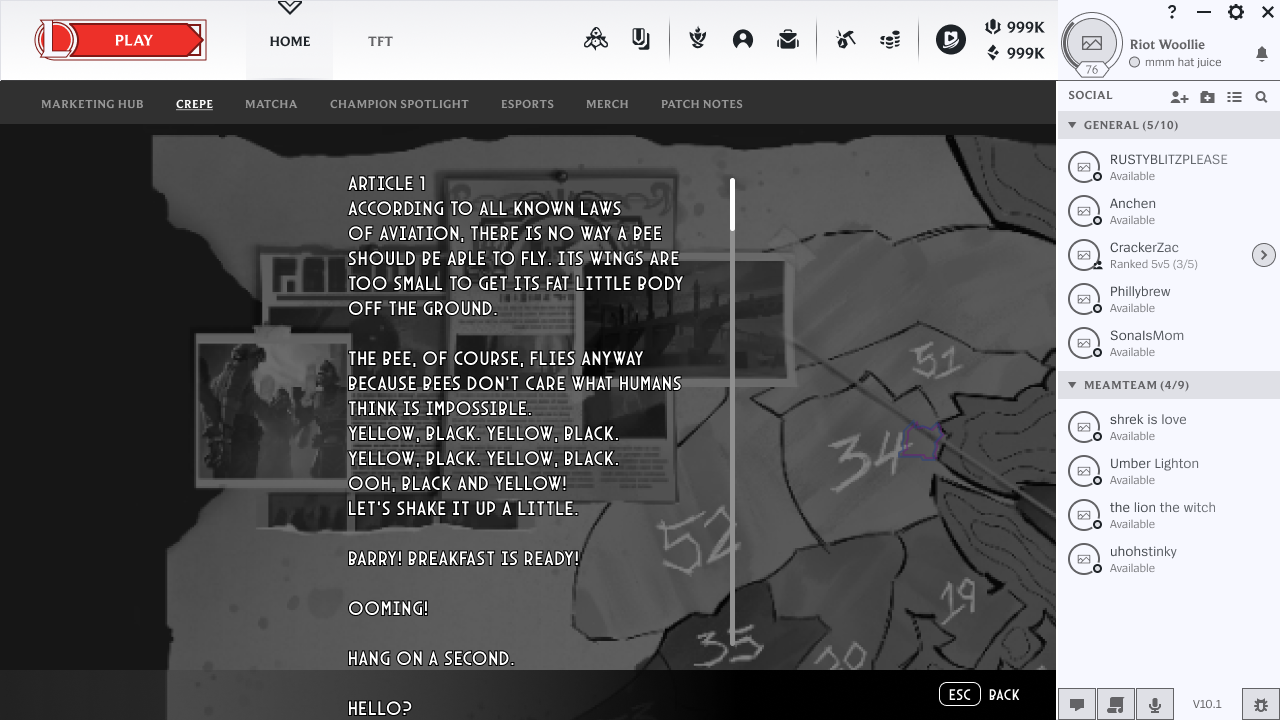
Task: Open the MATCHA sub-tab
Action: pyautogui.click(x=271, y=104)
